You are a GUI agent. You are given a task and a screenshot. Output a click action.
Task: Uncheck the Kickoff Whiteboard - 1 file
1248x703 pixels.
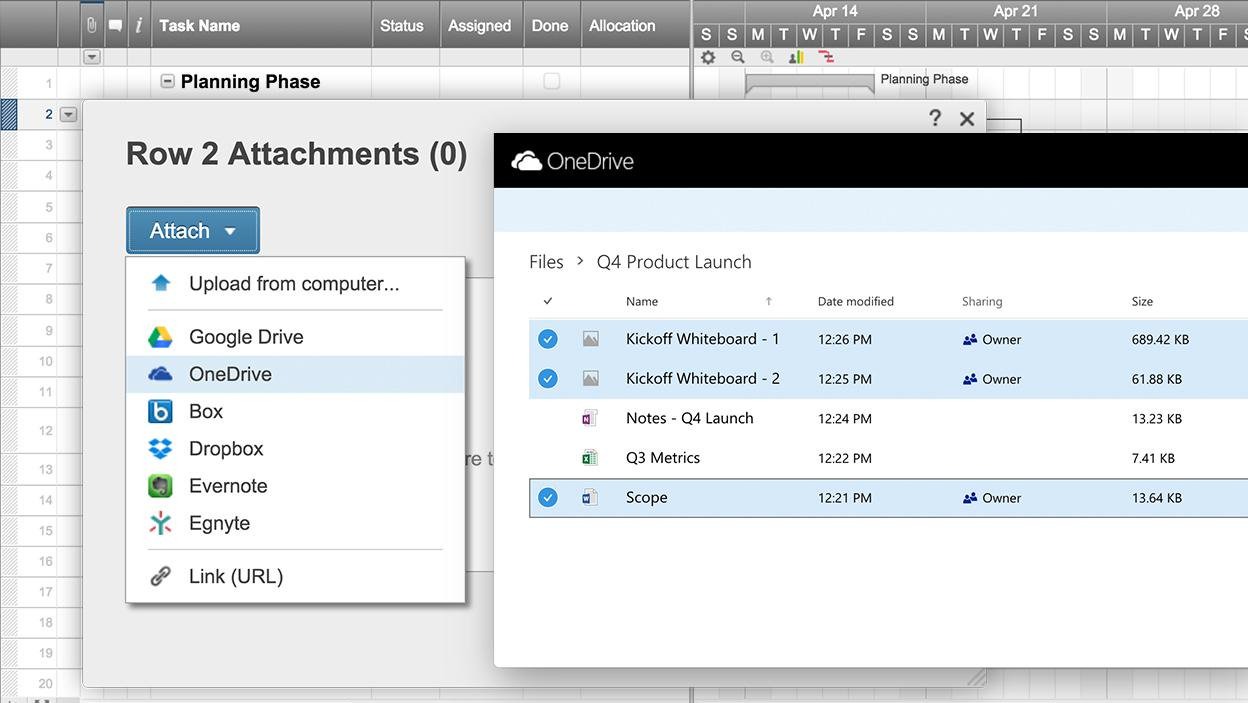tap(548, 340)
